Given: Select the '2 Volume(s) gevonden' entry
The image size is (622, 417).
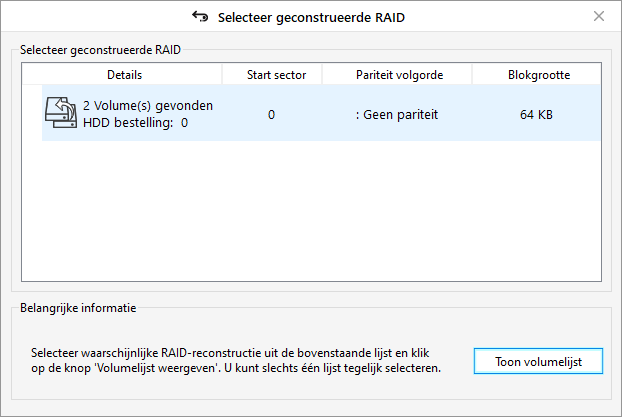Looking at the screenshot, I should click(148, 106).
